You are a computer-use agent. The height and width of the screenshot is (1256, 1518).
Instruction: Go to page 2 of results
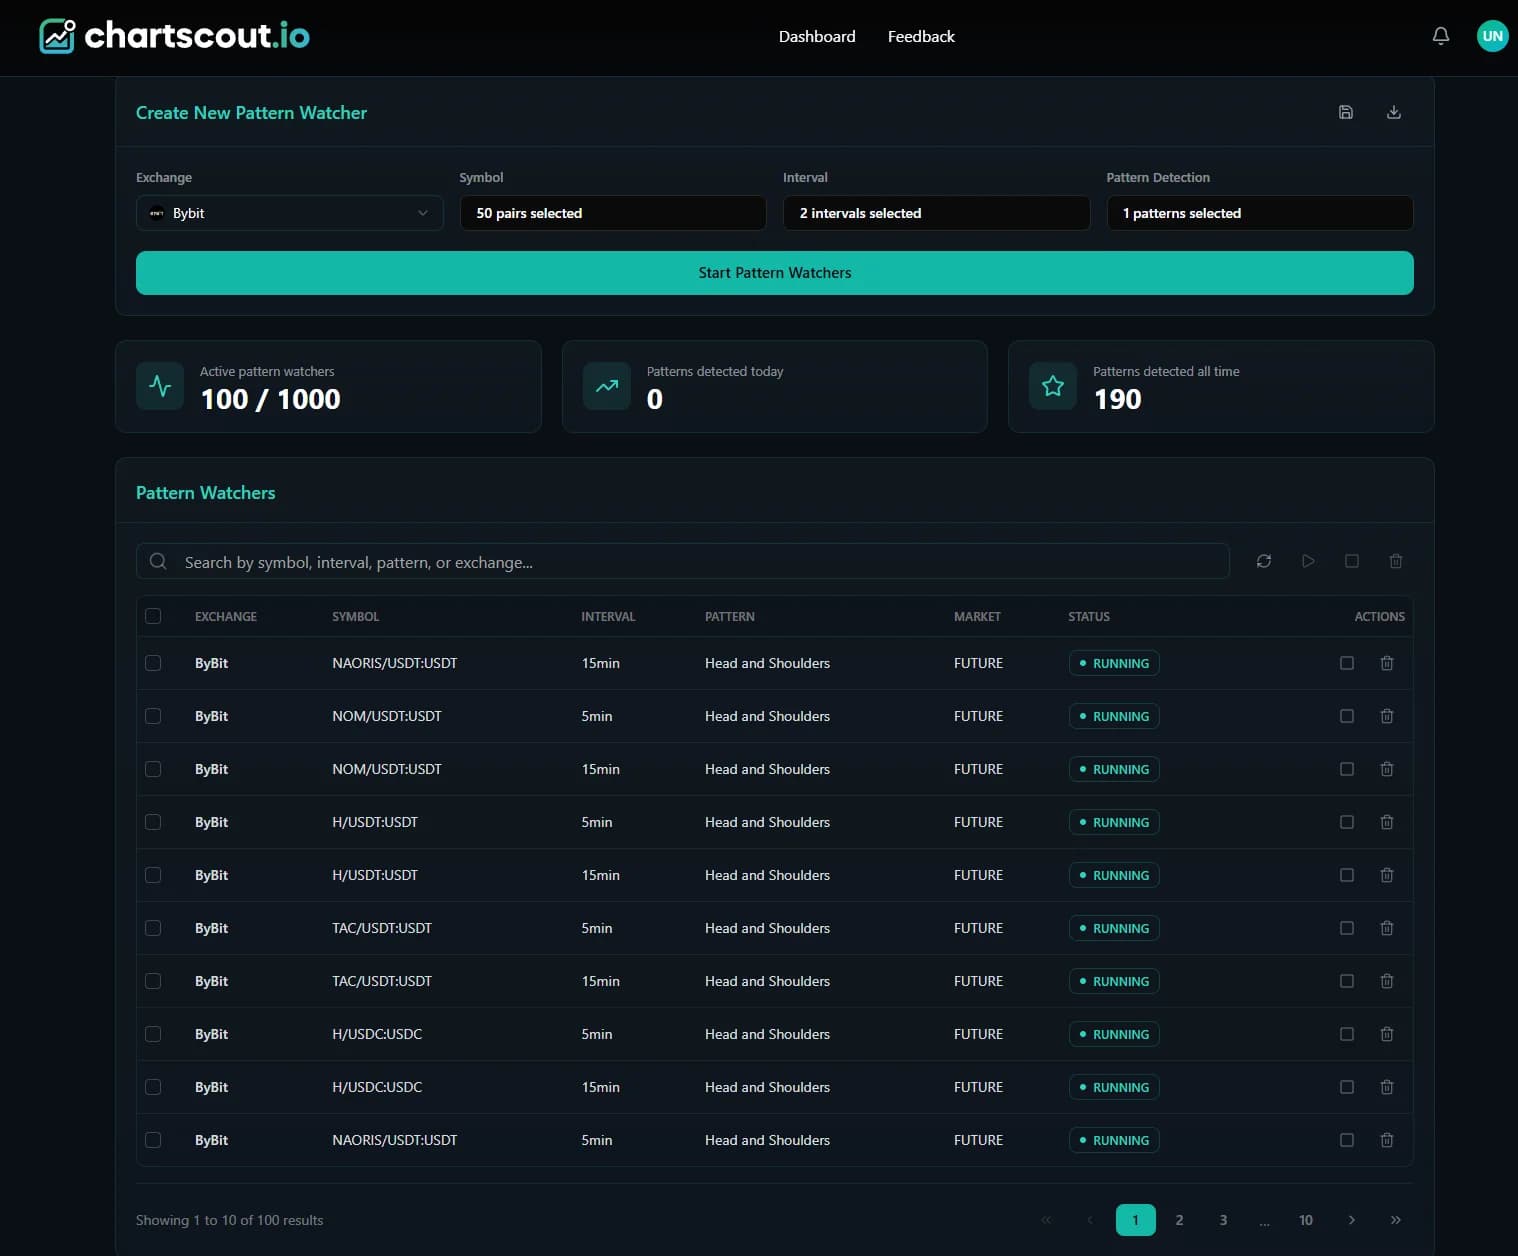1179,1220
